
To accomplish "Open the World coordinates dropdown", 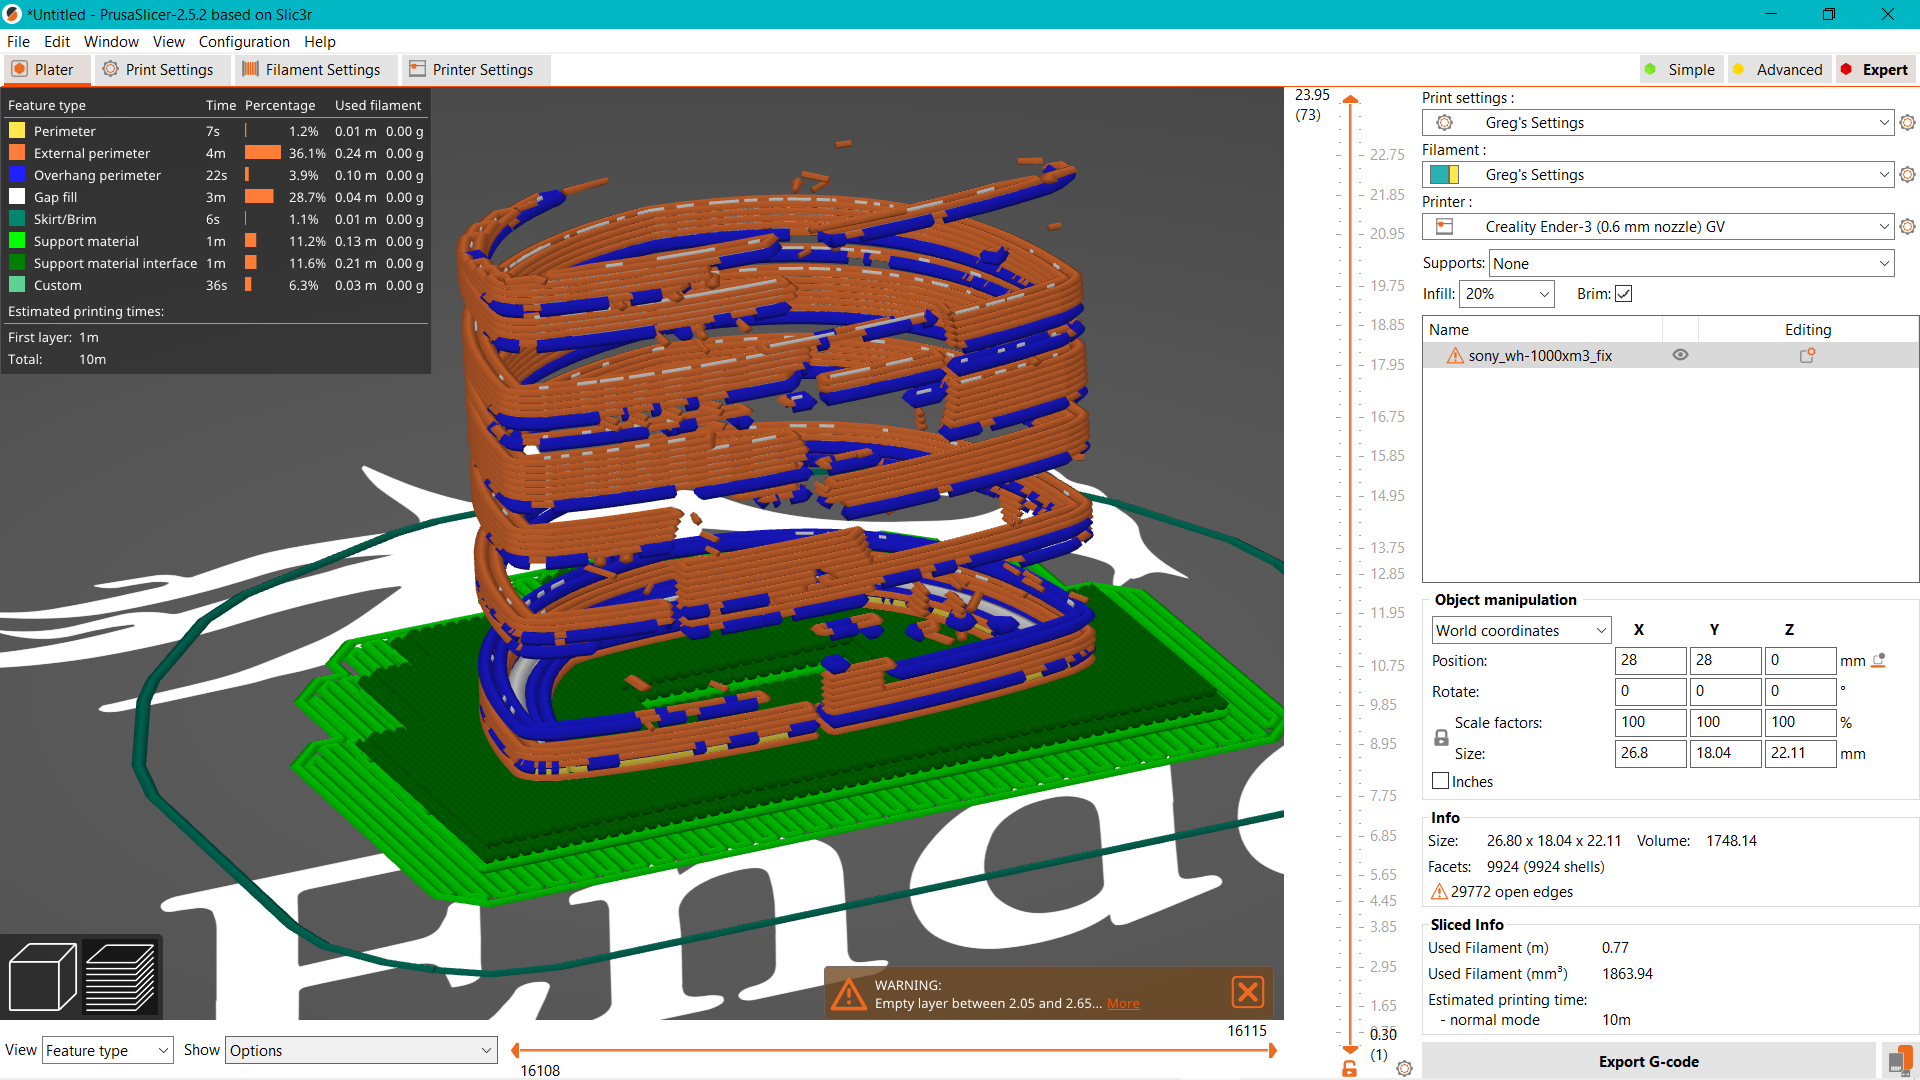I will 1520,630.
